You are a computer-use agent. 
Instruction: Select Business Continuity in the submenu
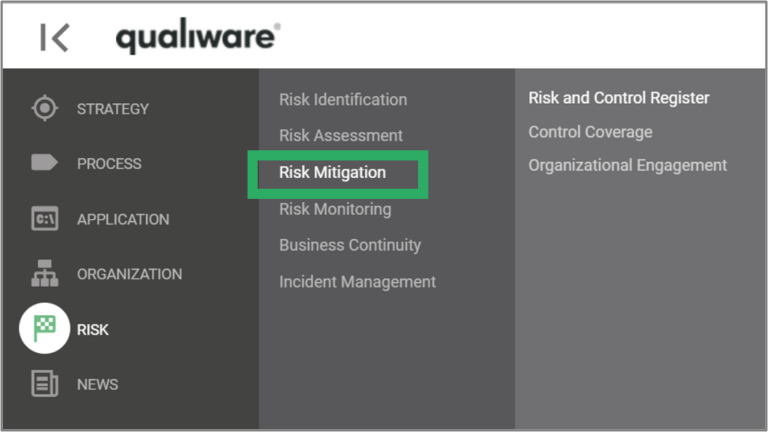pos(350,245)
